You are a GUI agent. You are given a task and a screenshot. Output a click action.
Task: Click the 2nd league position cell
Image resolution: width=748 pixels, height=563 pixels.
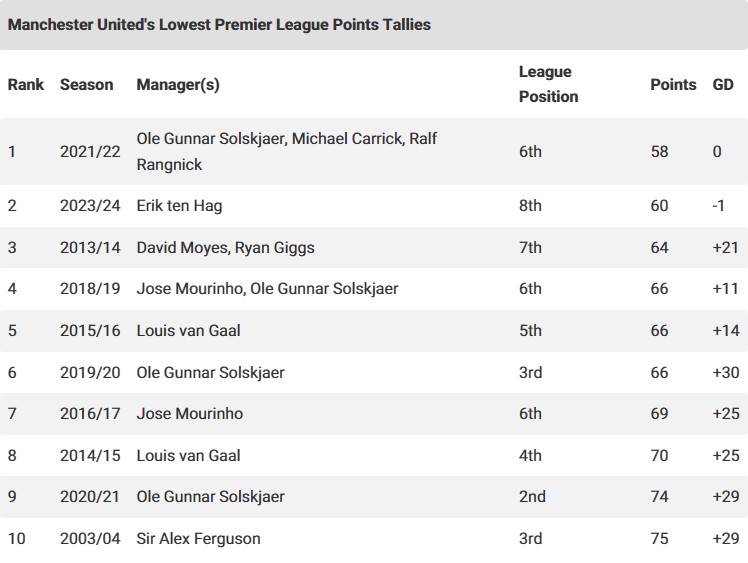(x=532, y=497)
